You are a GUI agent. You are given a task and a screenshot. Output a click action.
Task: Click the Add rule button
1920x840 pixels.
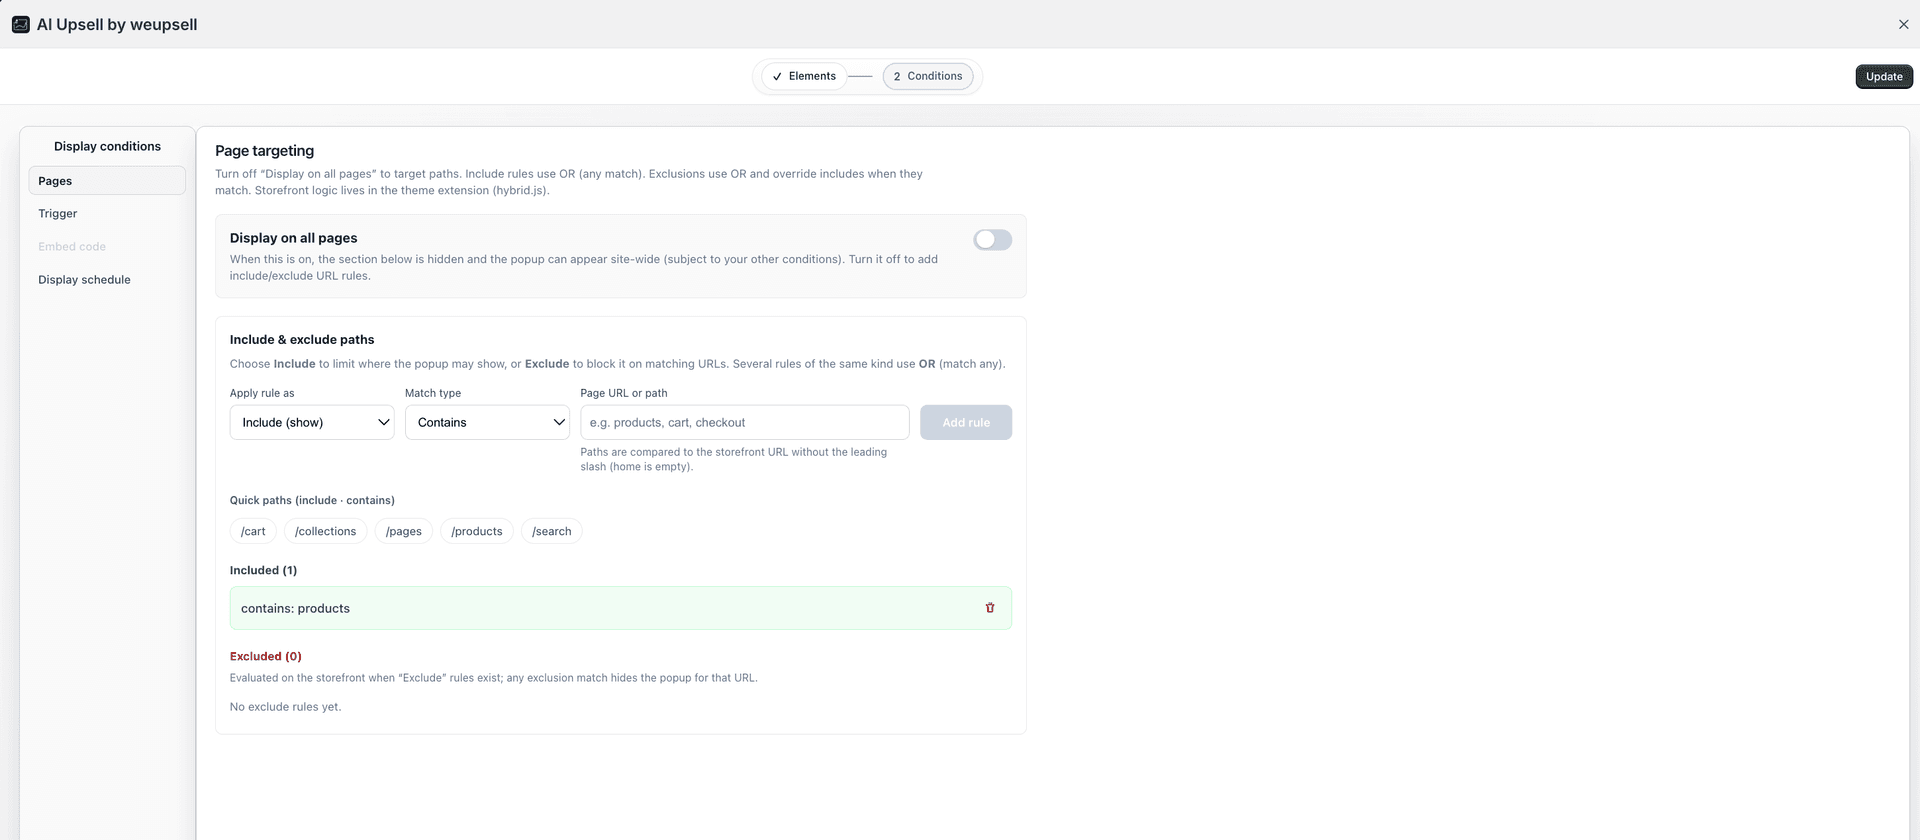coord(966,422)
